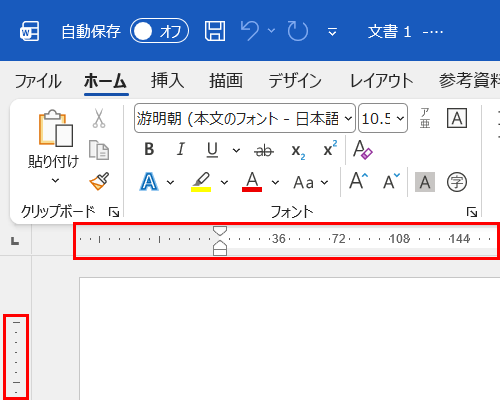Image resolution: width=500 pixels, height=400 pixels.
Task: Toggle the 自動保存 AutoSave switch
Action: coord(159,31)
